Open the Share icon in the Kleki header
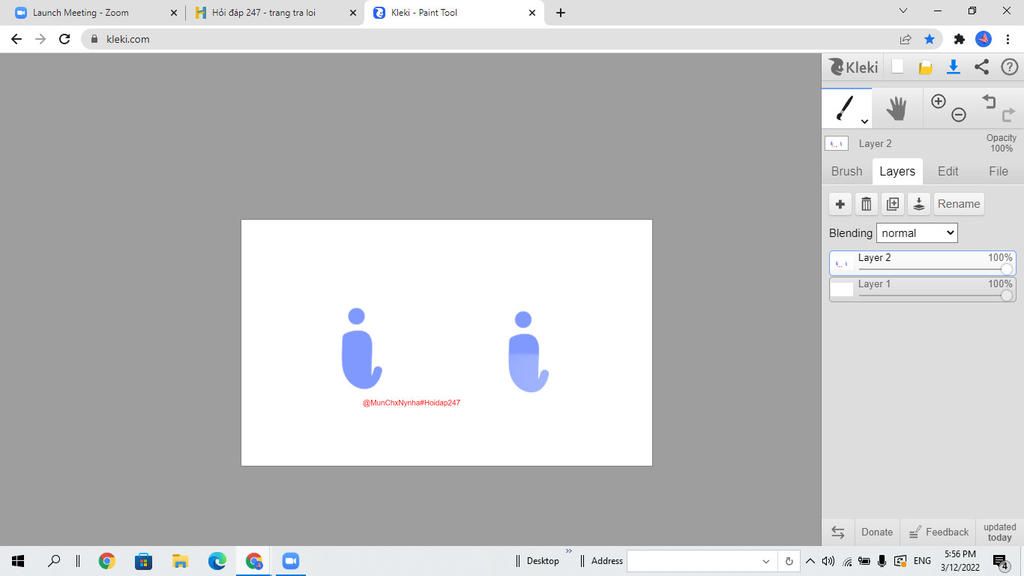The image size is (1024, 576). [x=982, y=67]
